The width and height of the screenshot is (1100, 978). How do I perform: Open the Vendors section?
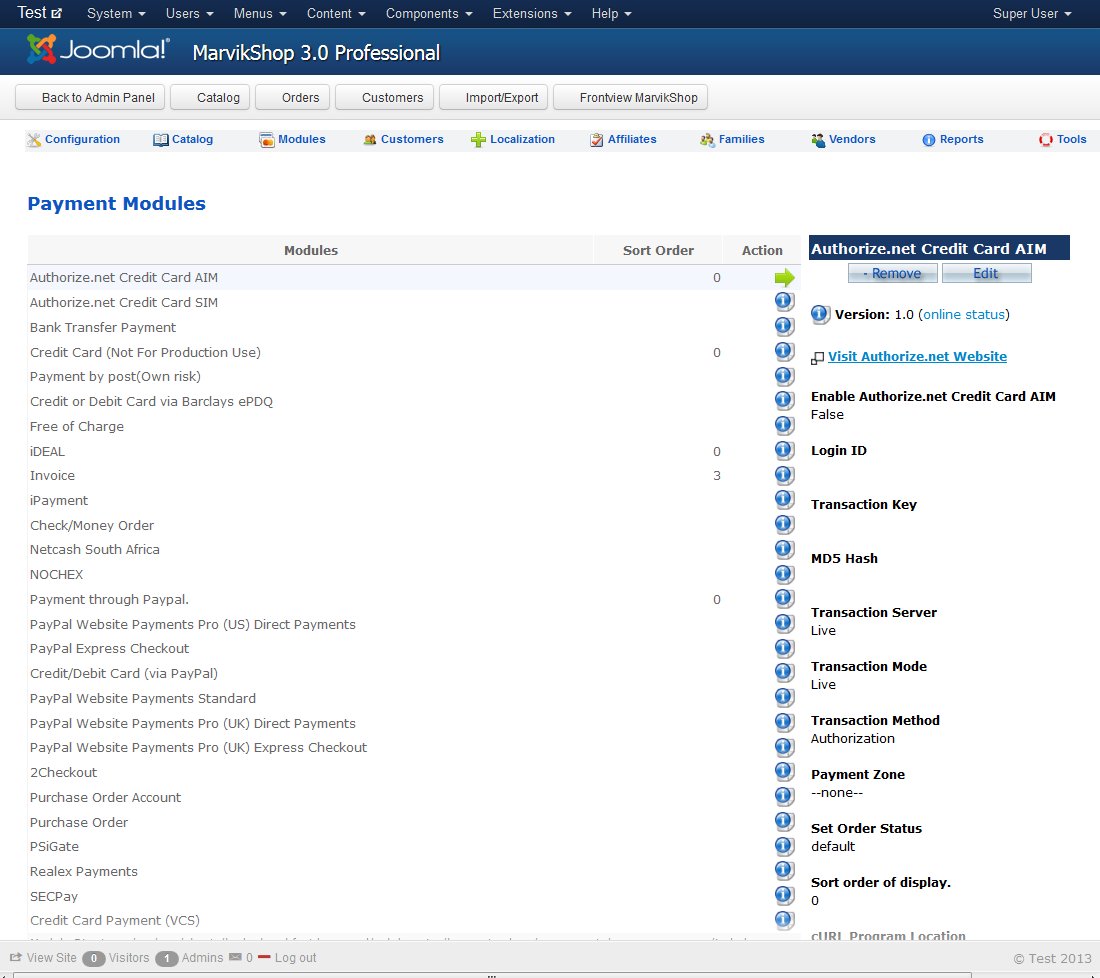(843, 139)
